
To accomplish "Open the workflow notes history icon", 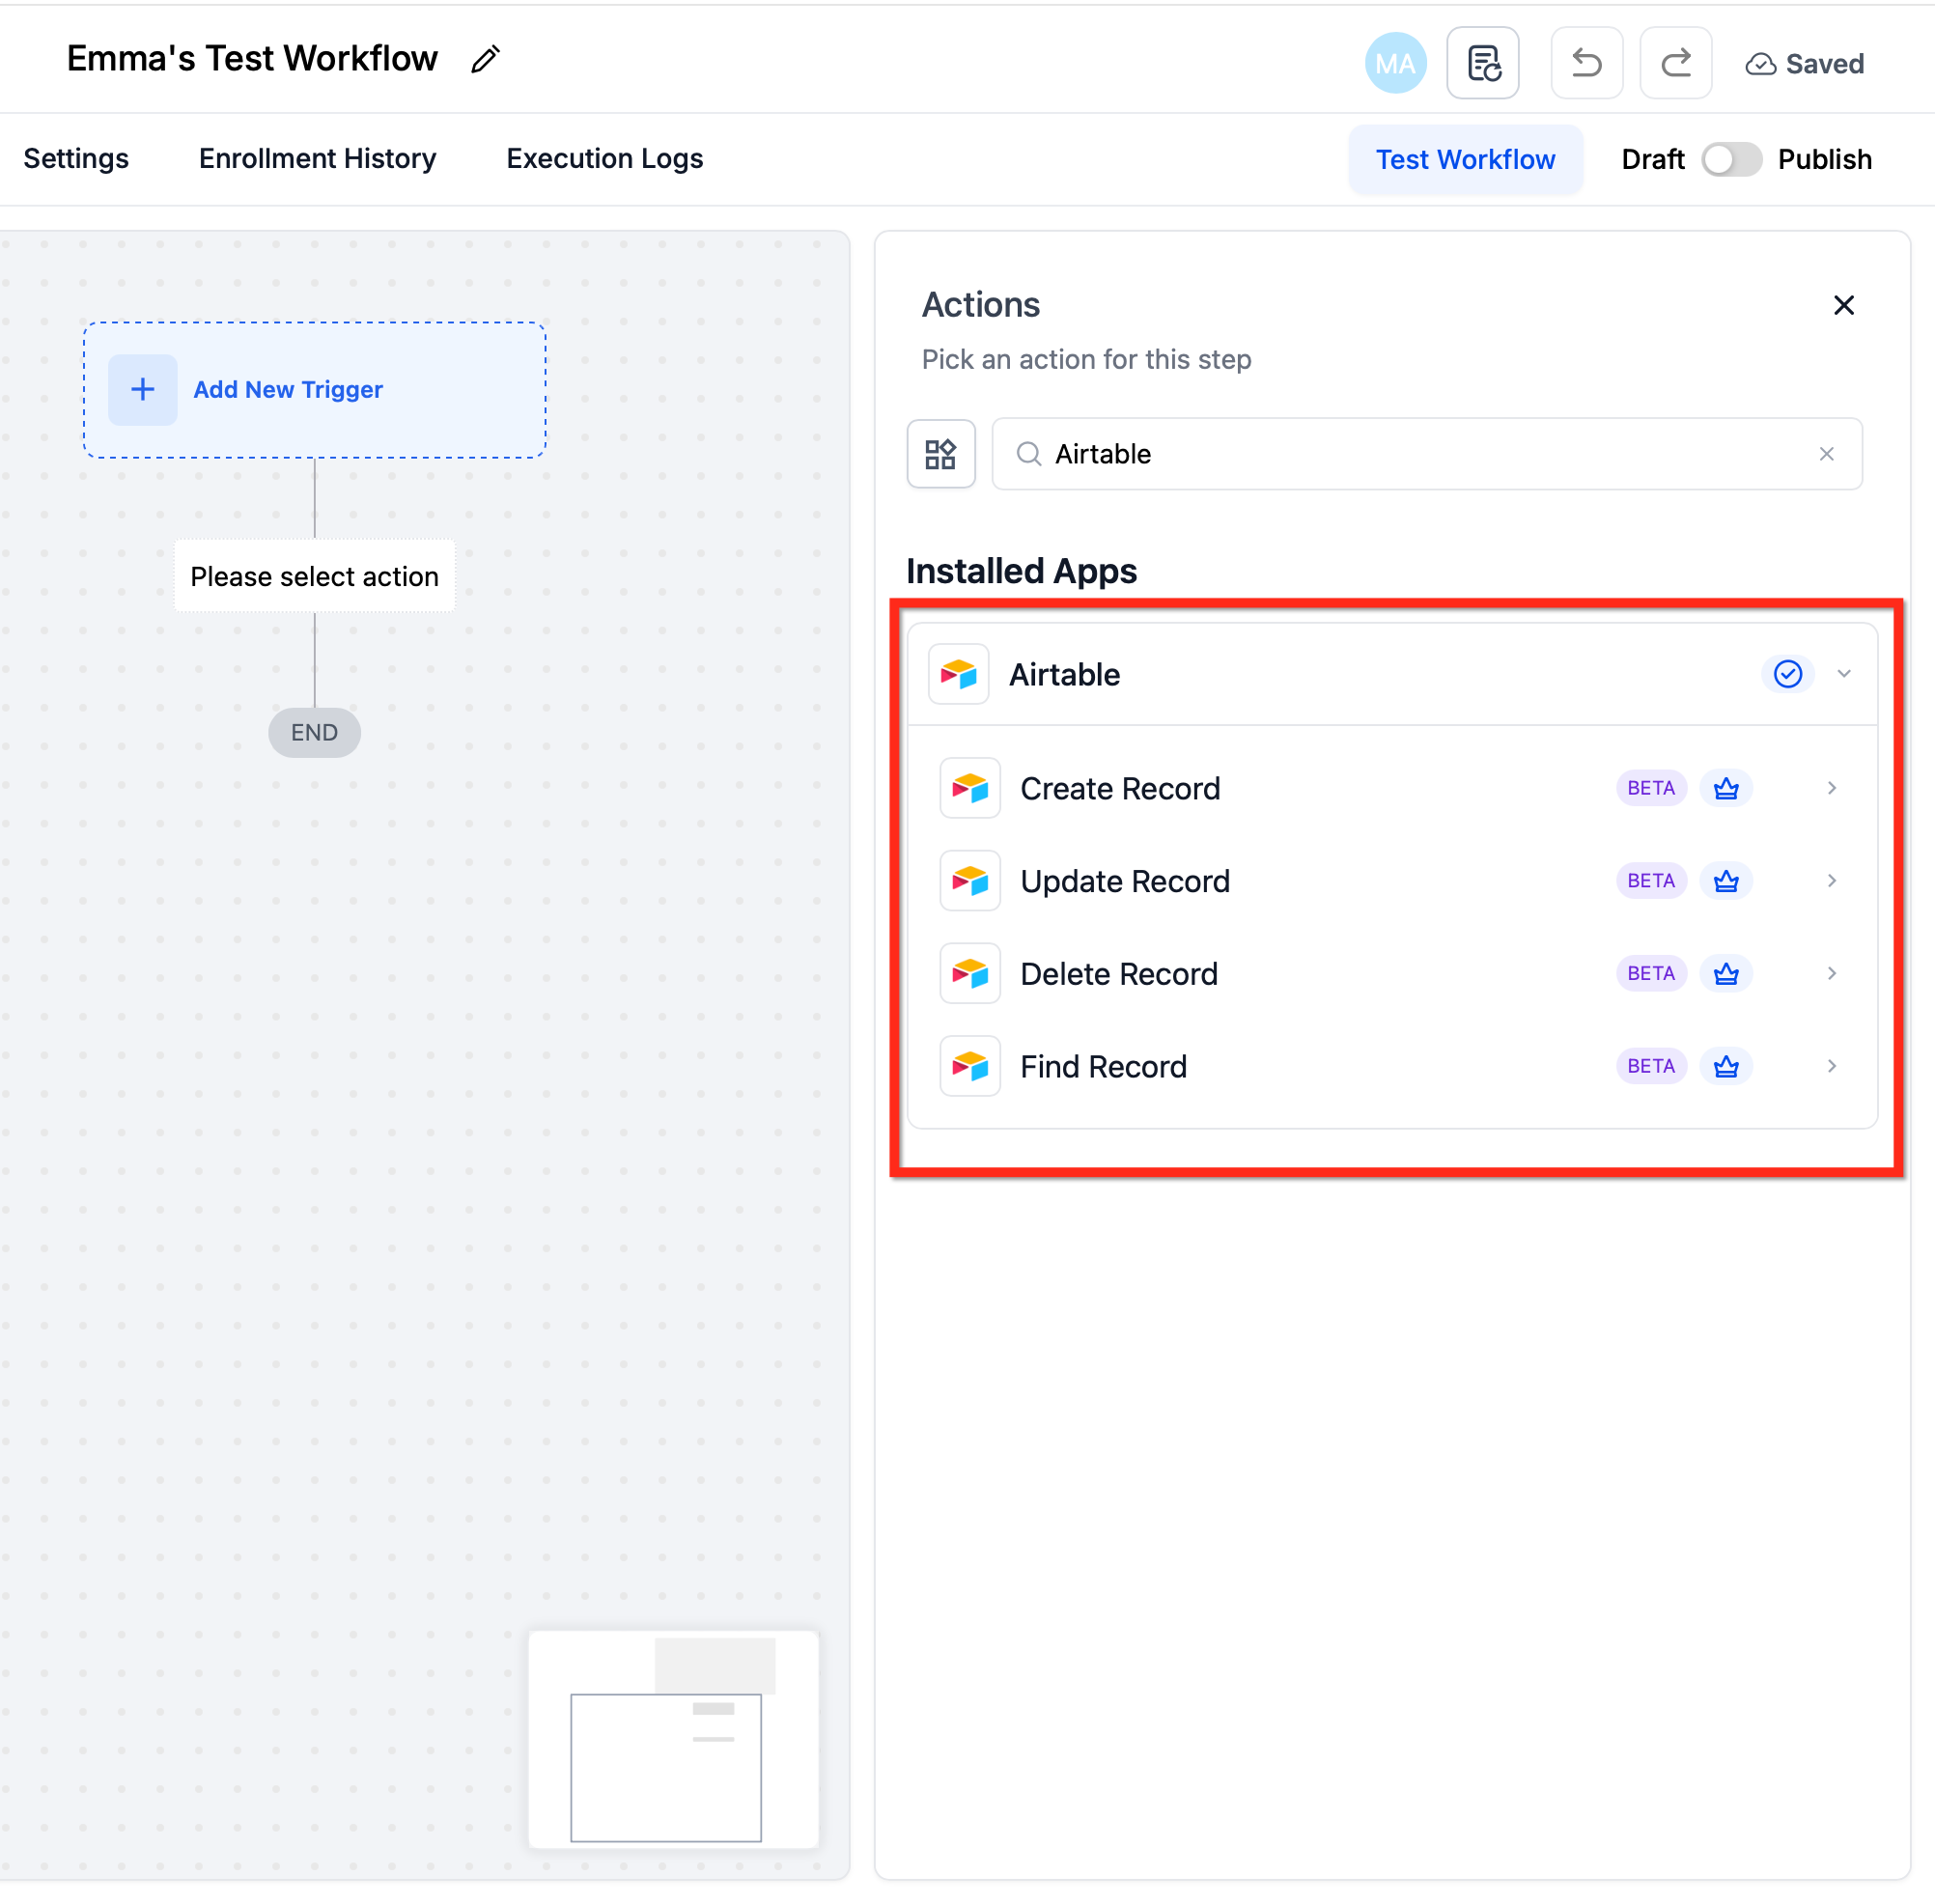I will pos(1483,63).
